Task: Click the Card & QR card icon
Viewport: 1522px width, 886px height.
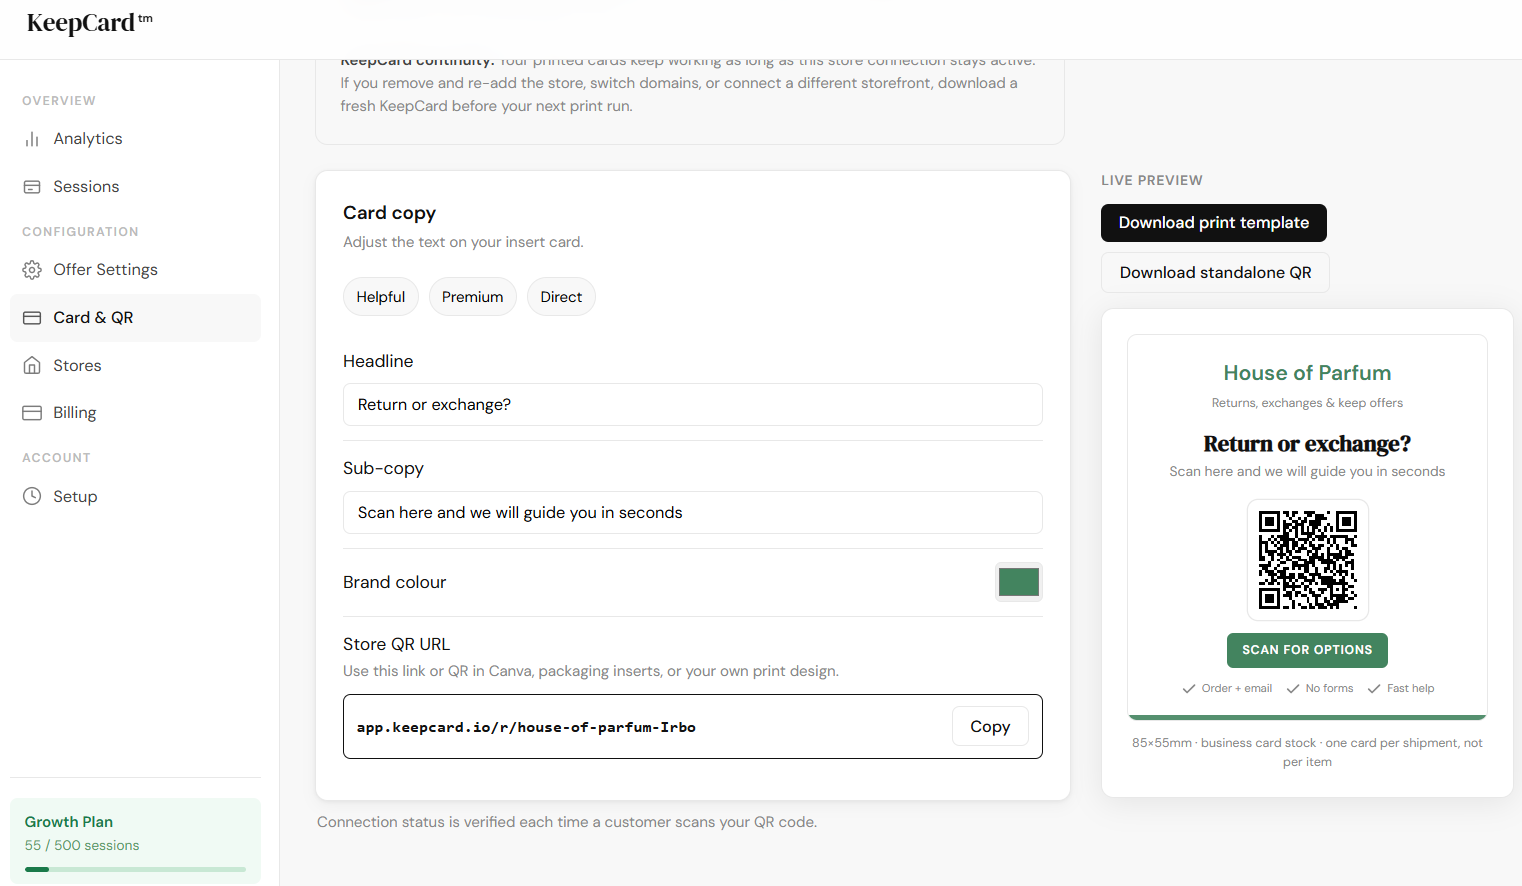Action: (x=31, y=317)
